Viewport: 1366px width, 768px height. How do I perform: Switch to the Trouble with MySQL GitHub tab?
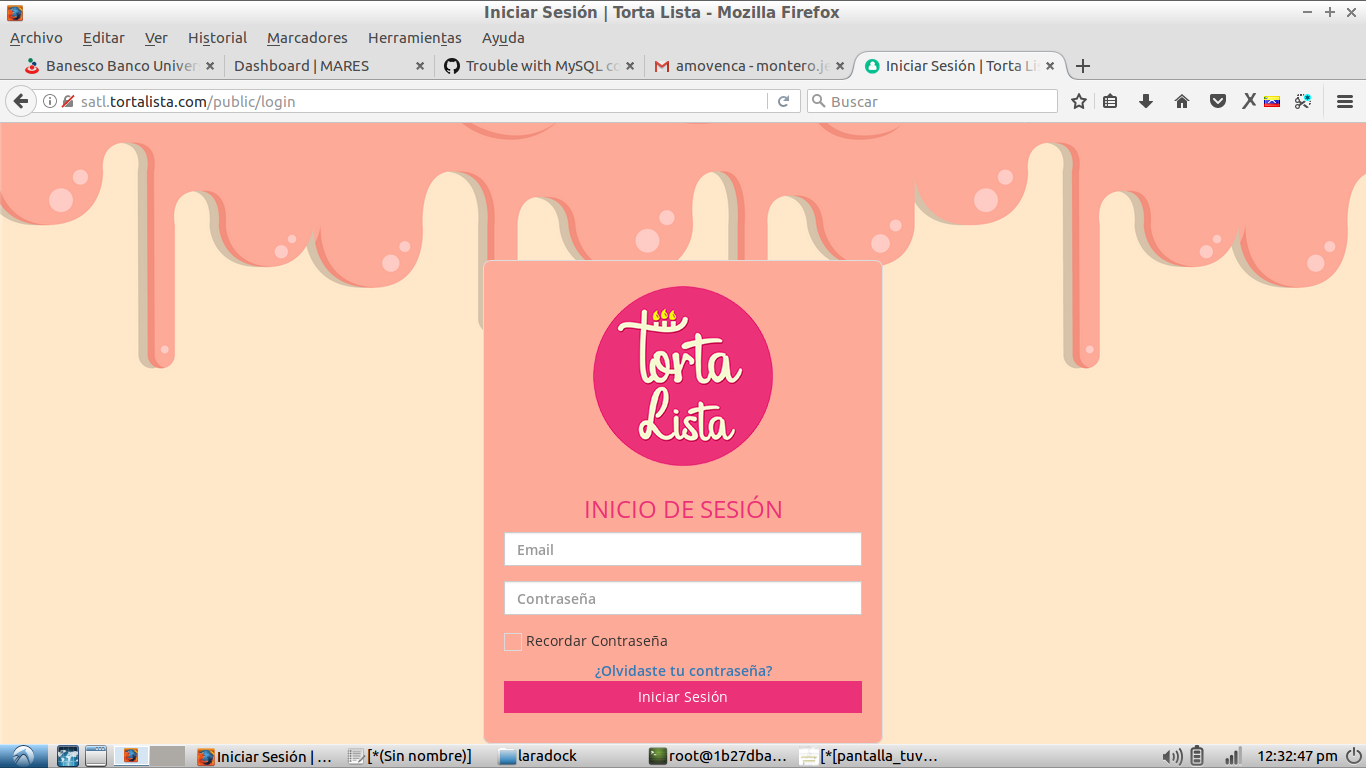point(540,66)
